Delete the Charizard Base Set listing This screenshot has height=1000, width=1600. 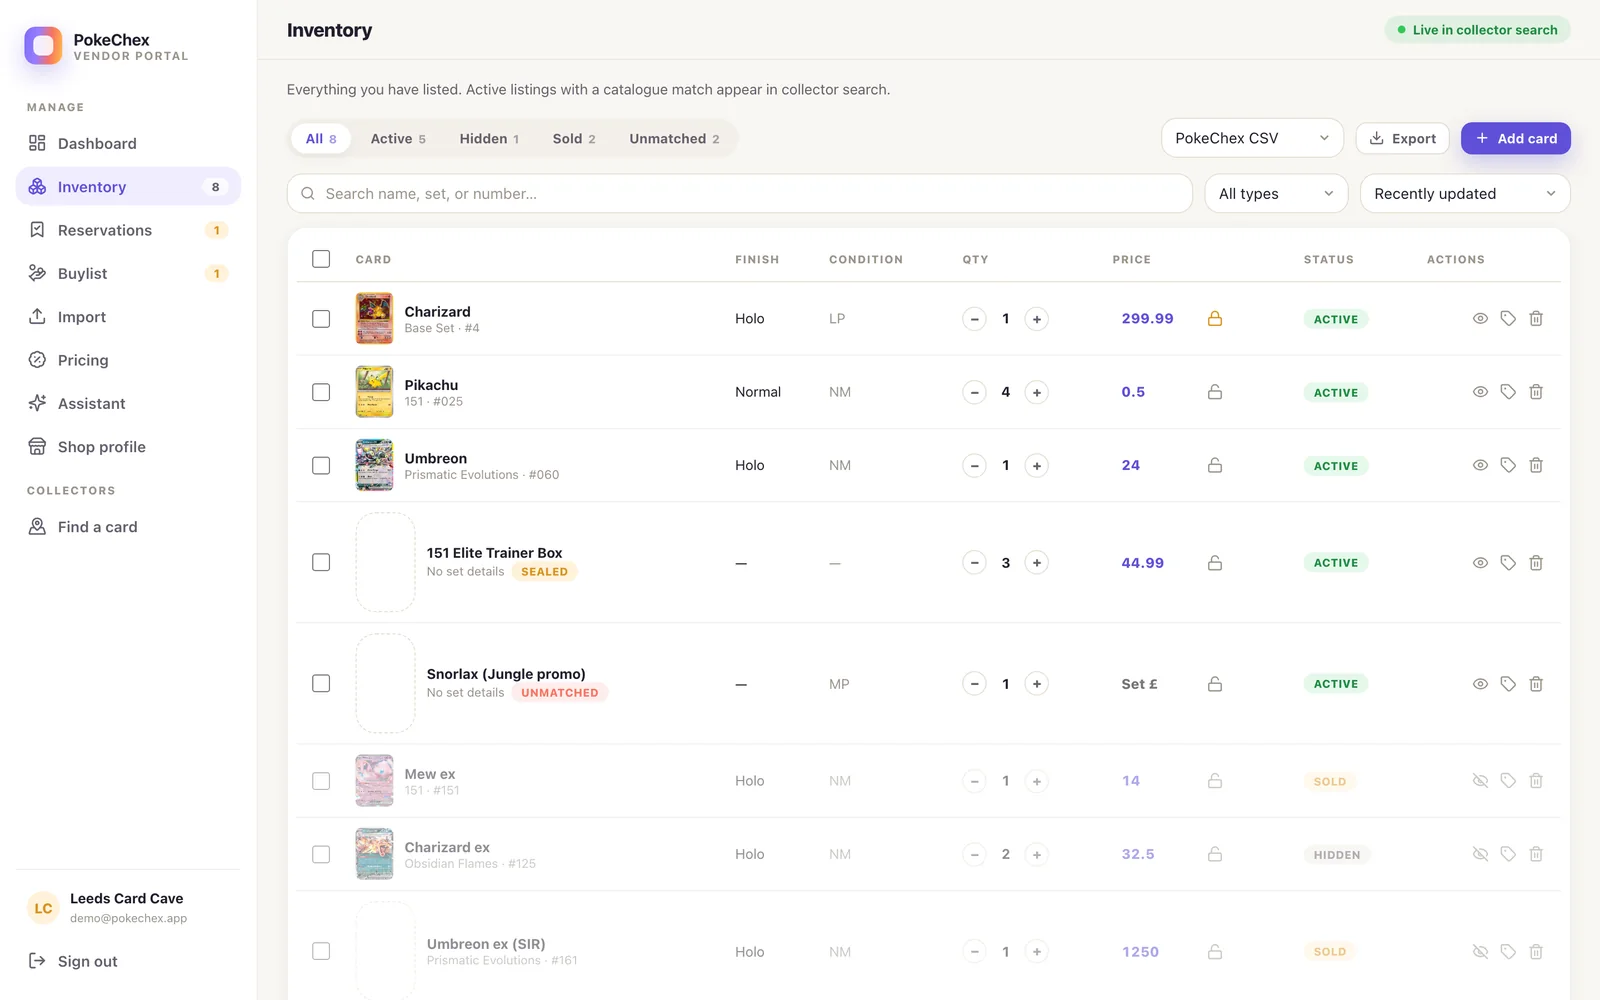1536,318
